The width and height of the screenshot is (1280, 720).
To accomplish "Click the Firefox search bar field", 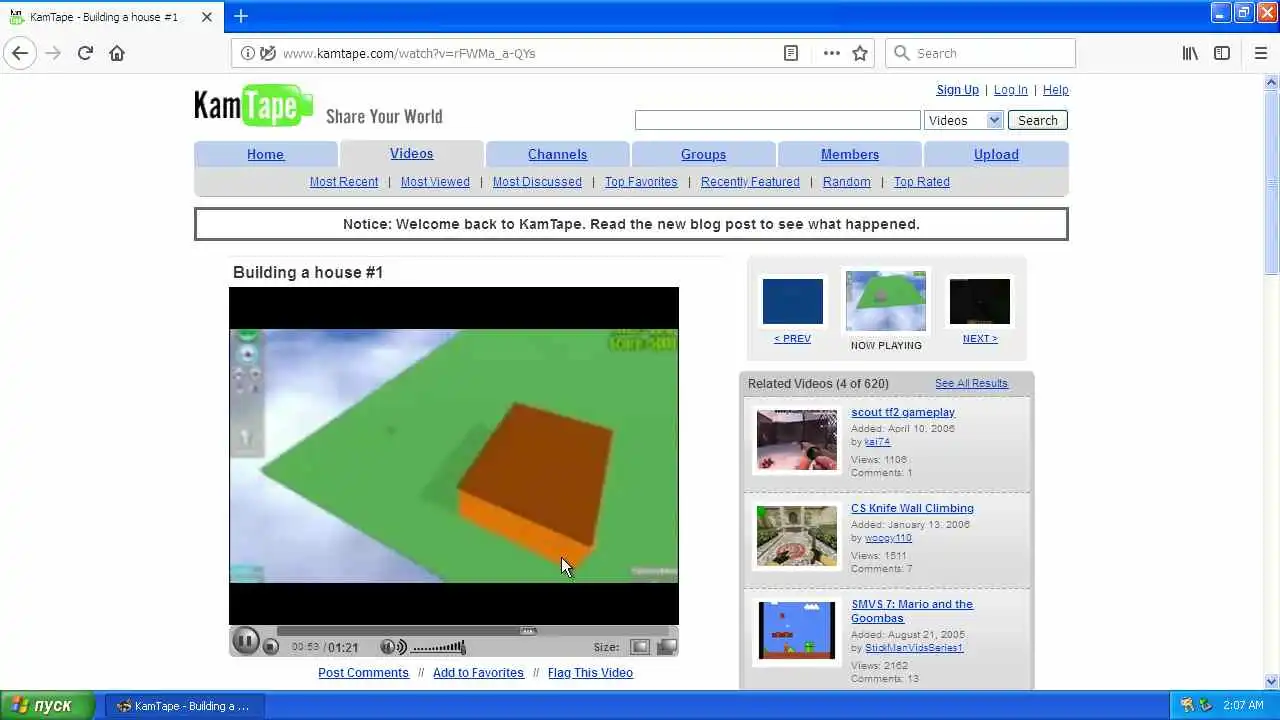I will [x=980, y=53].
